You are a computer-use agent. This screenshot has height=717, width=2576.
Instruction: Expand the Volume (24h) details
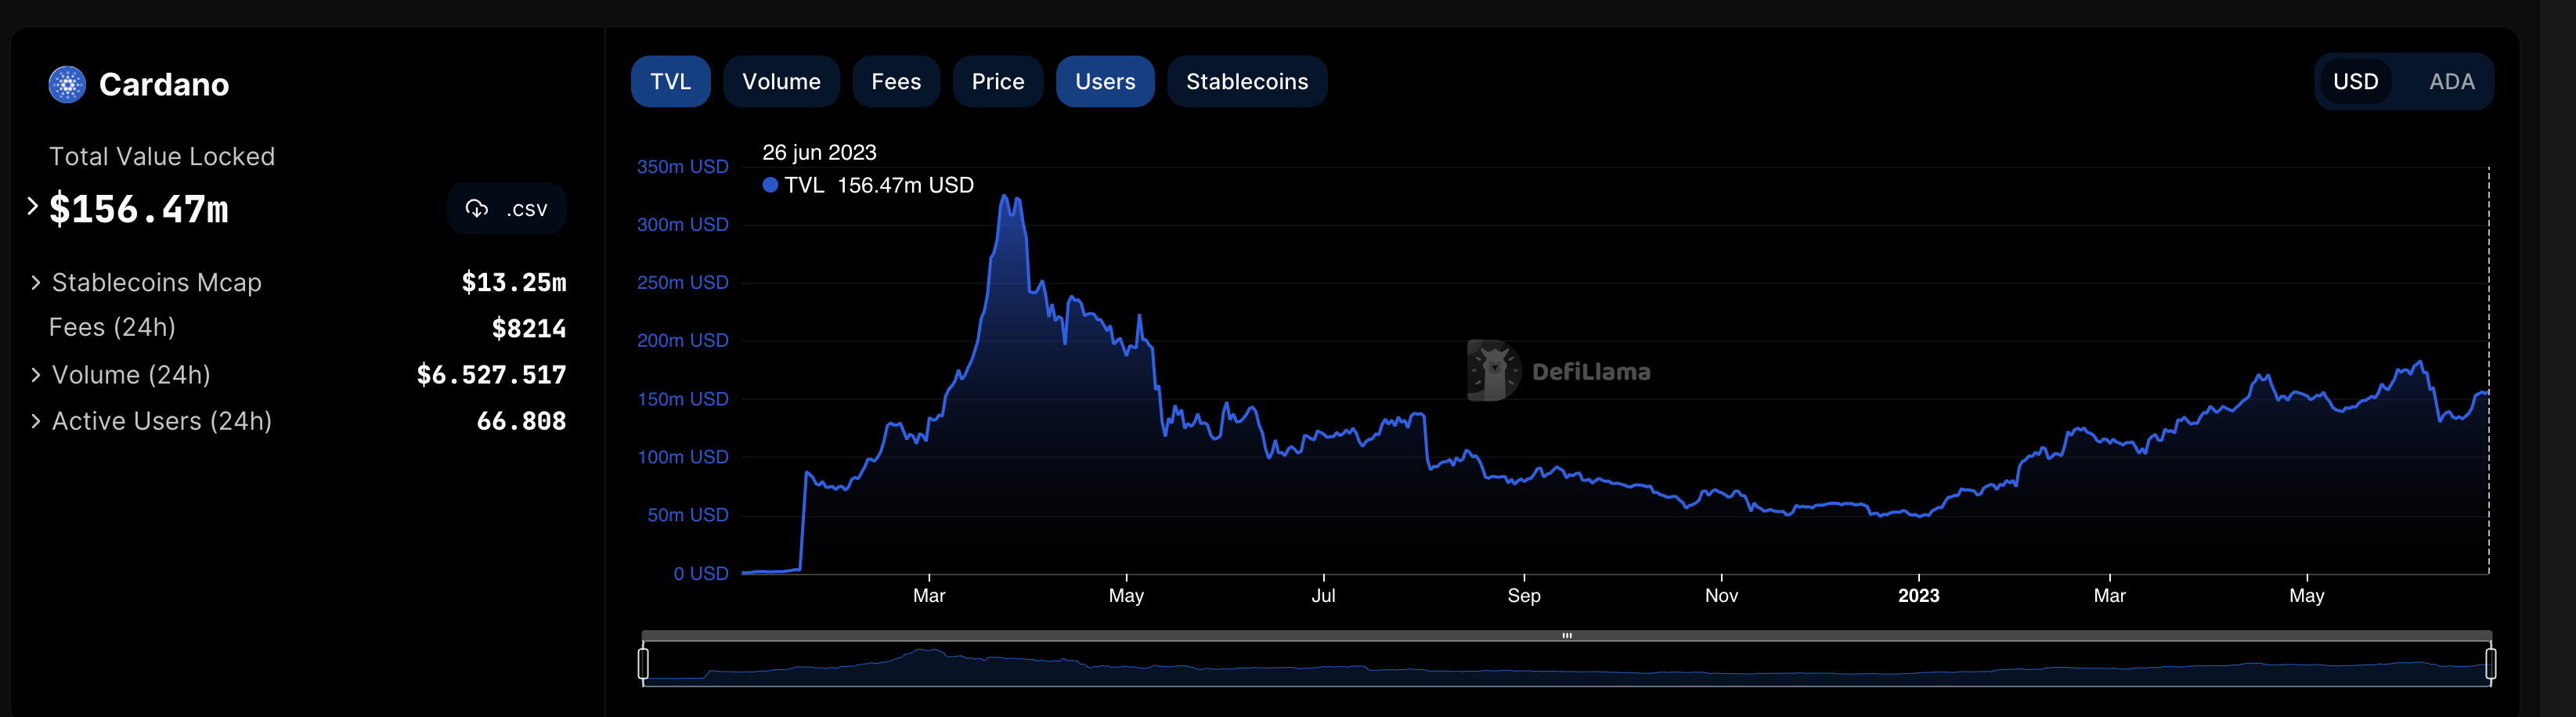(x=36, y=375)
